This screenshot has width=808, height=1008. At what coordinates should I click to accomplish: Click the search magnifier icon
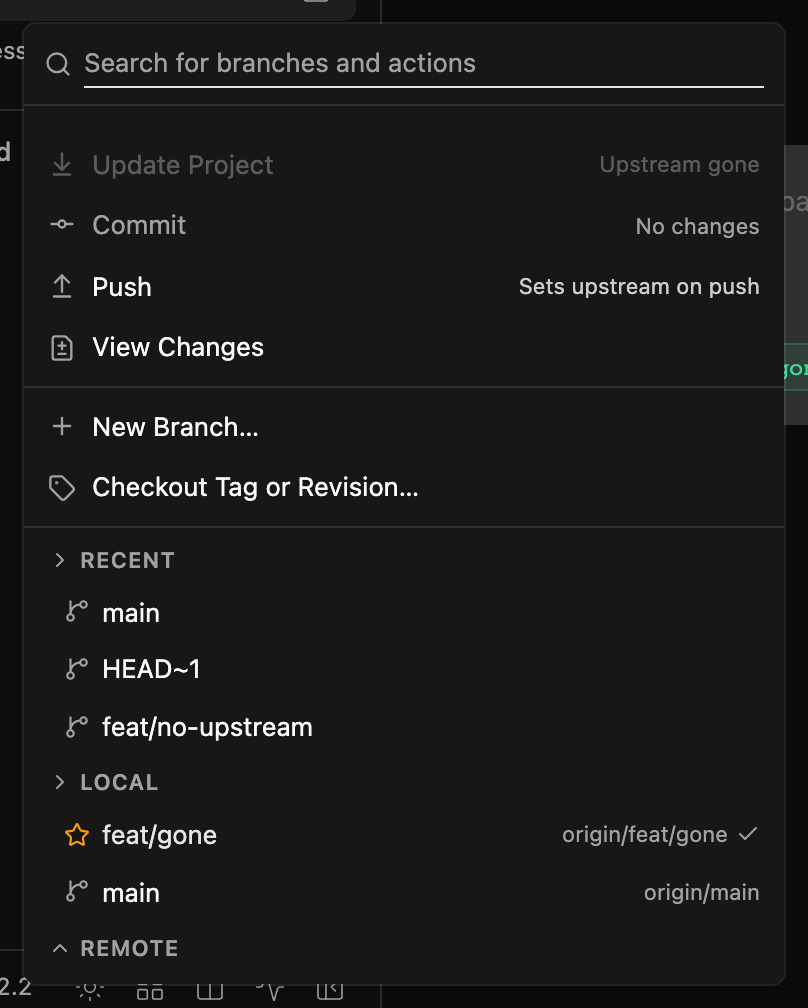tap(58, 64)
